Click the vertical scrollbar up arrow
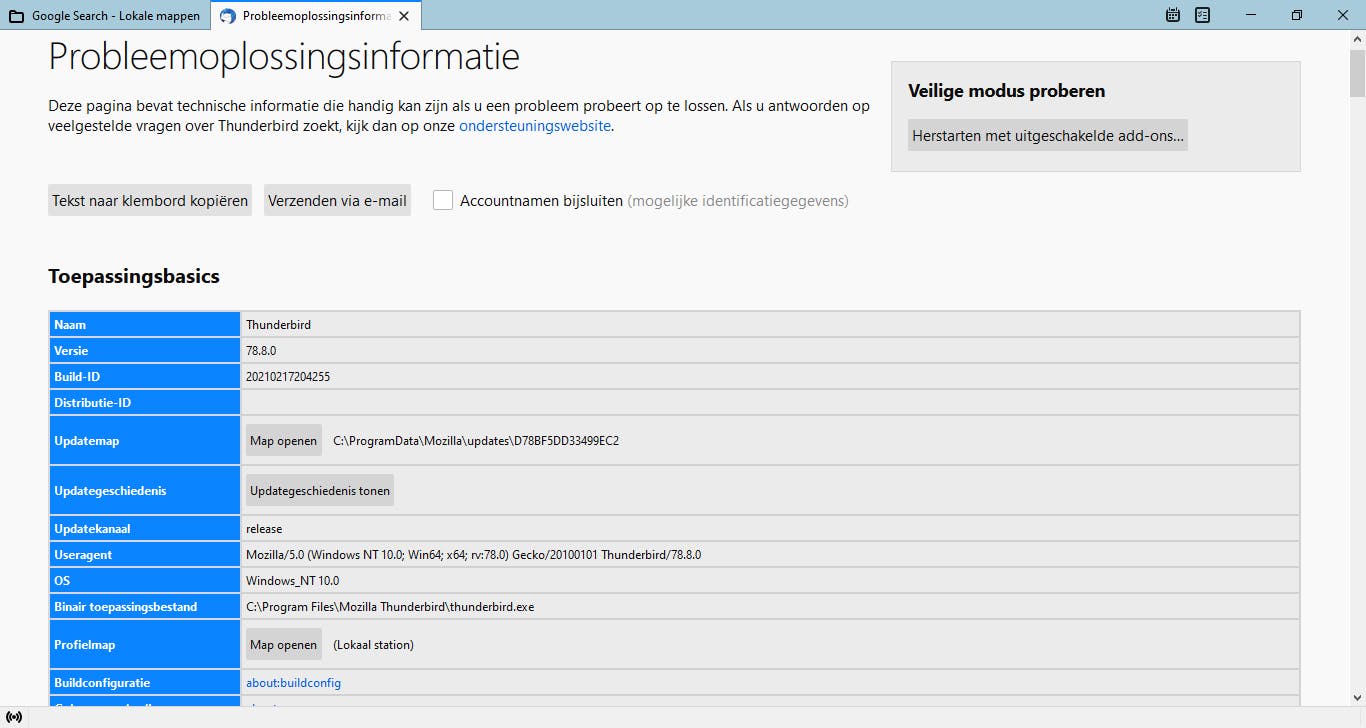Image resolution: width=1366 pixels, height=728 pixels. click(x=1357, y=39)
